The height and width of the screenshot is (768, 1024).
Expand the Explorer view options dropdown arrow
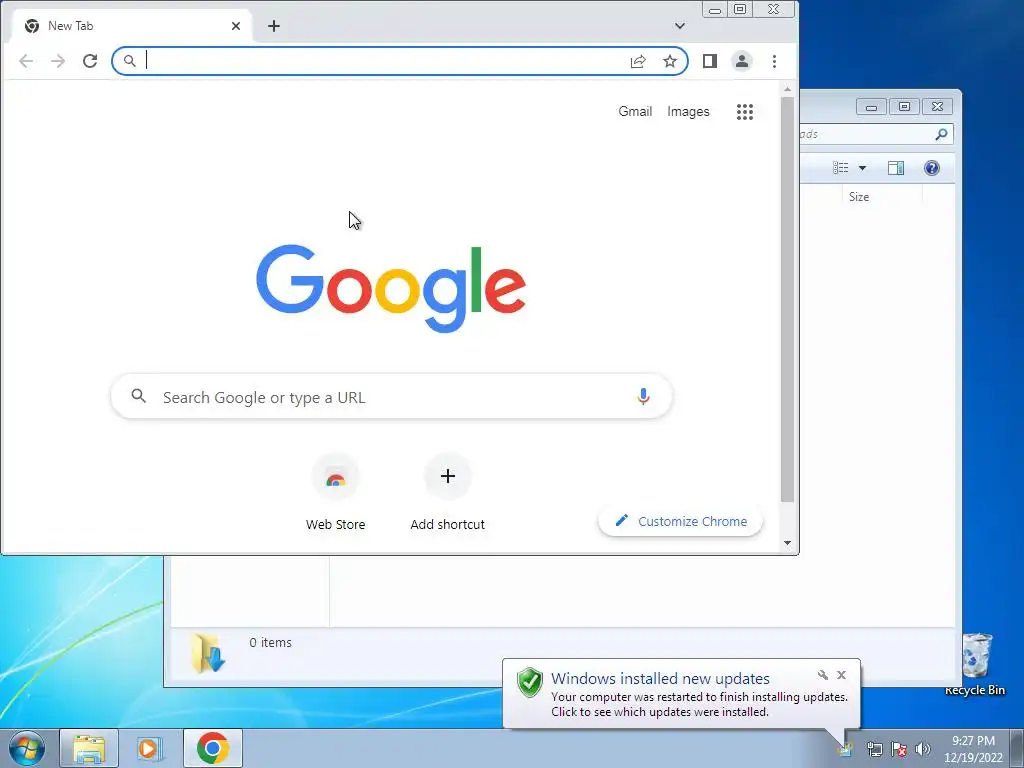[x=863, y=168]
